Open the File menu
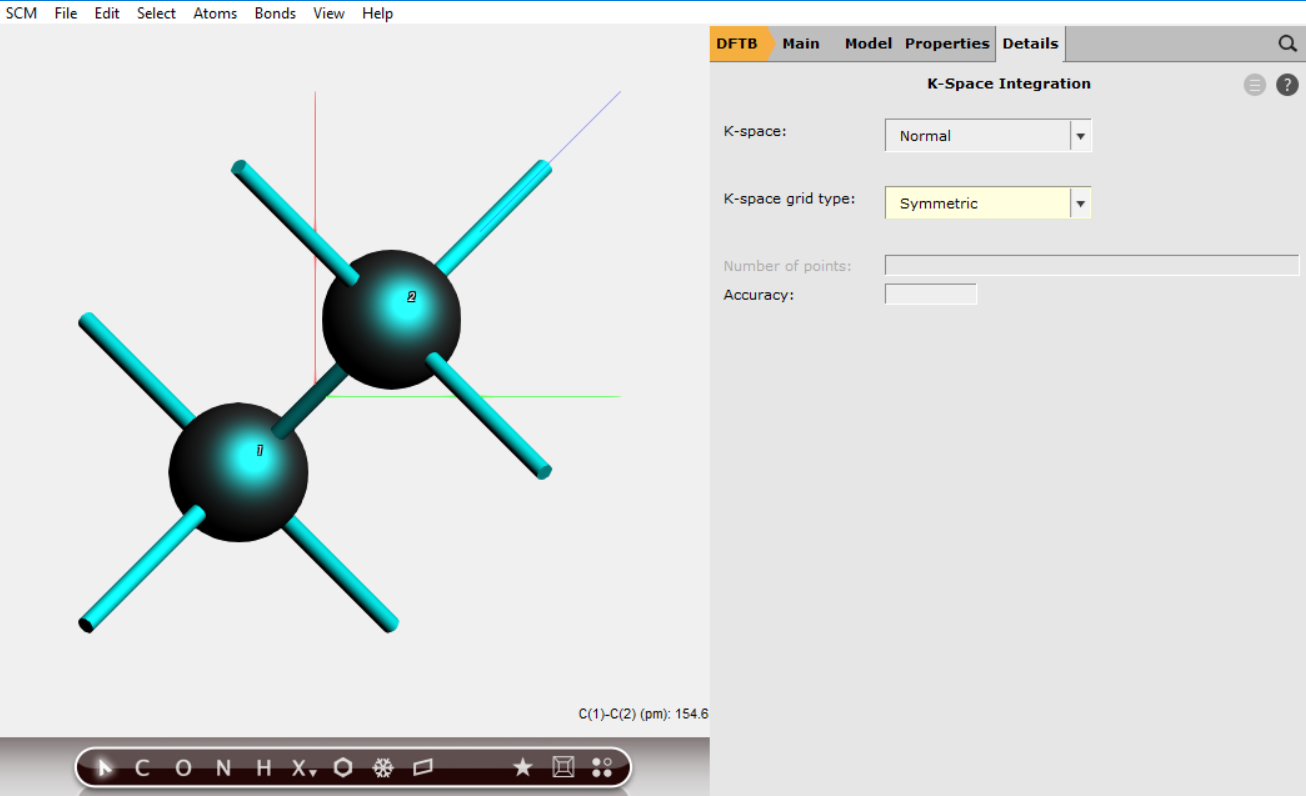The height and width of the screenshot is (796, 1306). (66, 13)
